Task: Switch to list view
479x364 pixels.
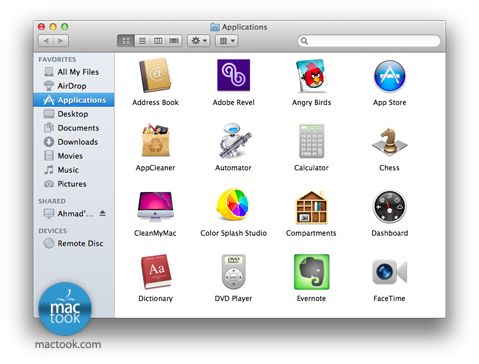Action: (x=142, y=41)
